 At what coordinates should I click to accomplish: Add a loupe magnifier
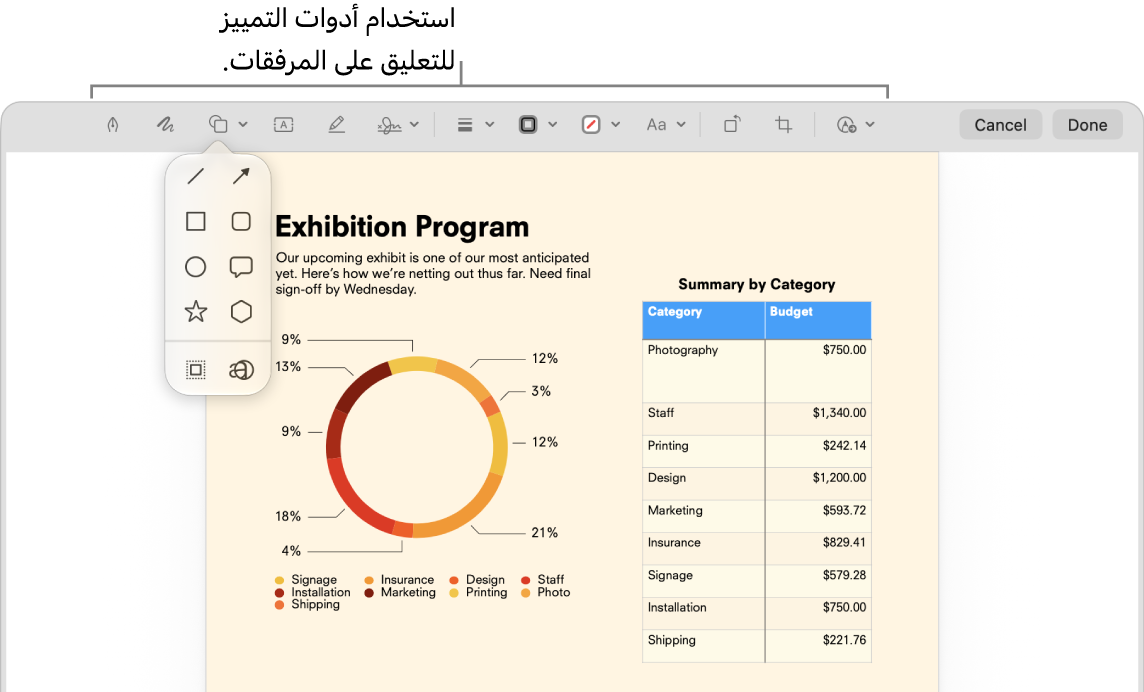[x=241, y=370]
